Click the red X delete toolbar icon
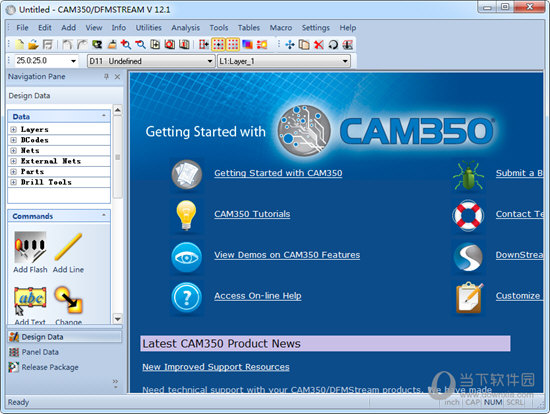The width and height of the screenshot is (550, 414). (318, 45)
